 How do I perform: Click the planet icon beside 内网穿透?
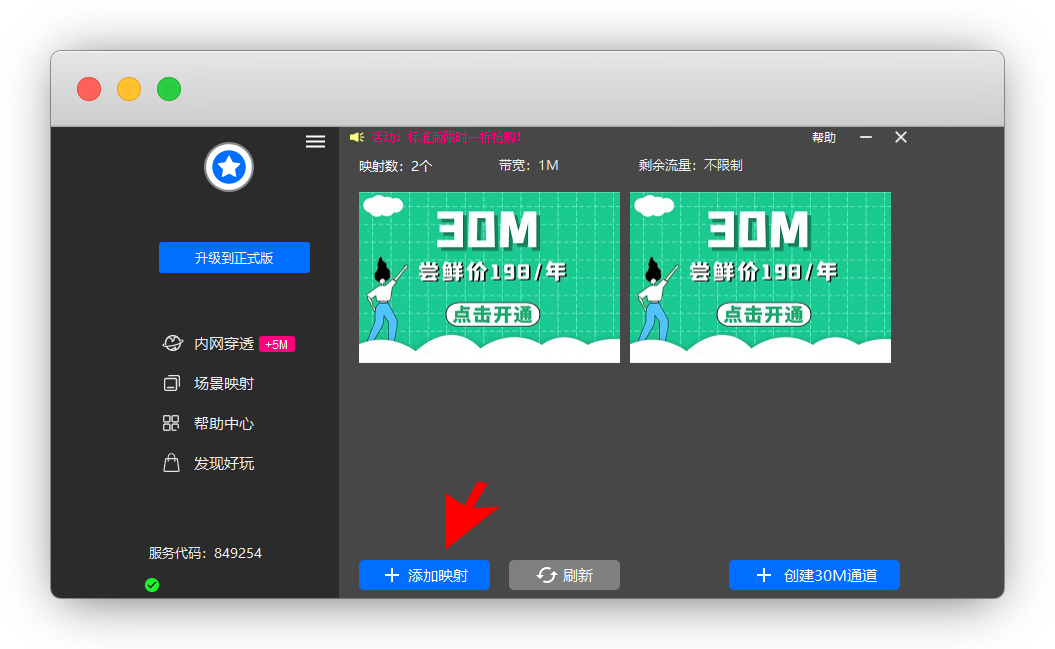(171, 344)
